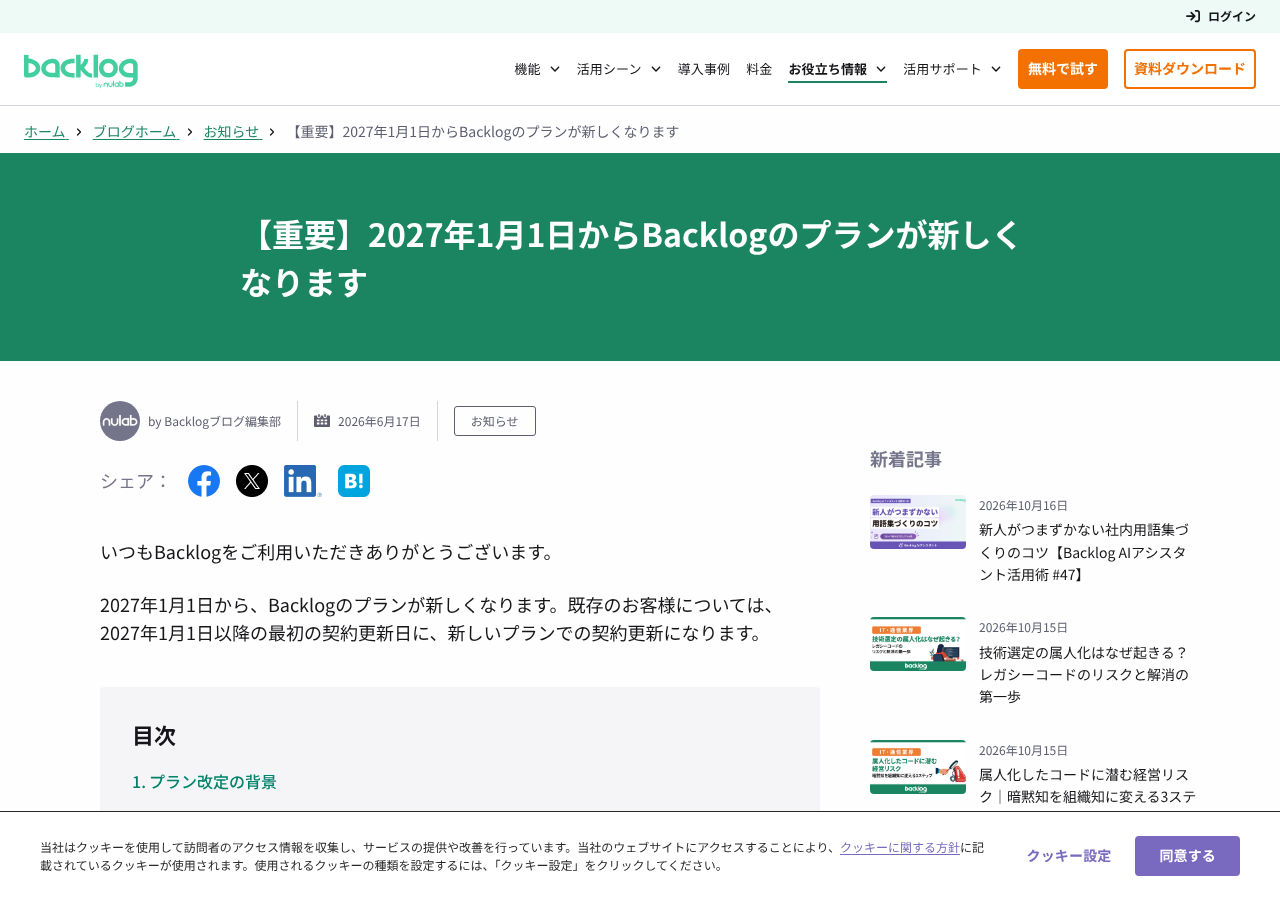
Task: Click the by Backlogブログ編集部 author text
Action: (x=214, y=421)
